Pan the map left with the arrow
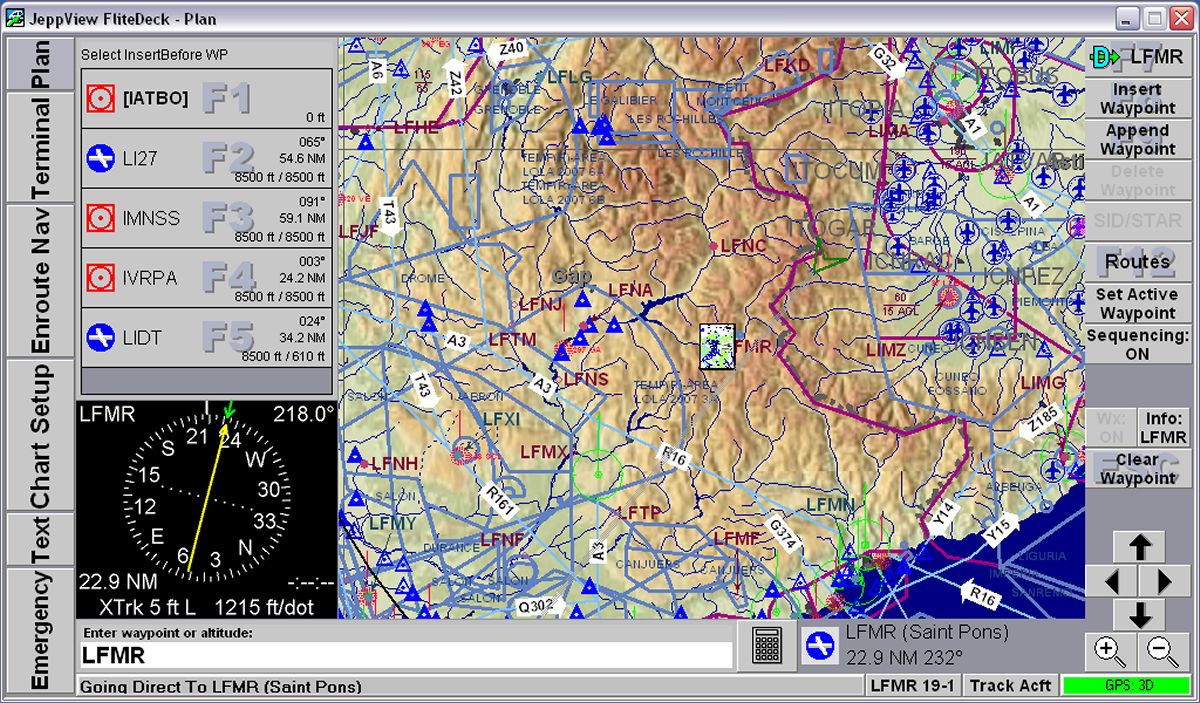This screenshot has height=703, width=1200. [1111, 581]
